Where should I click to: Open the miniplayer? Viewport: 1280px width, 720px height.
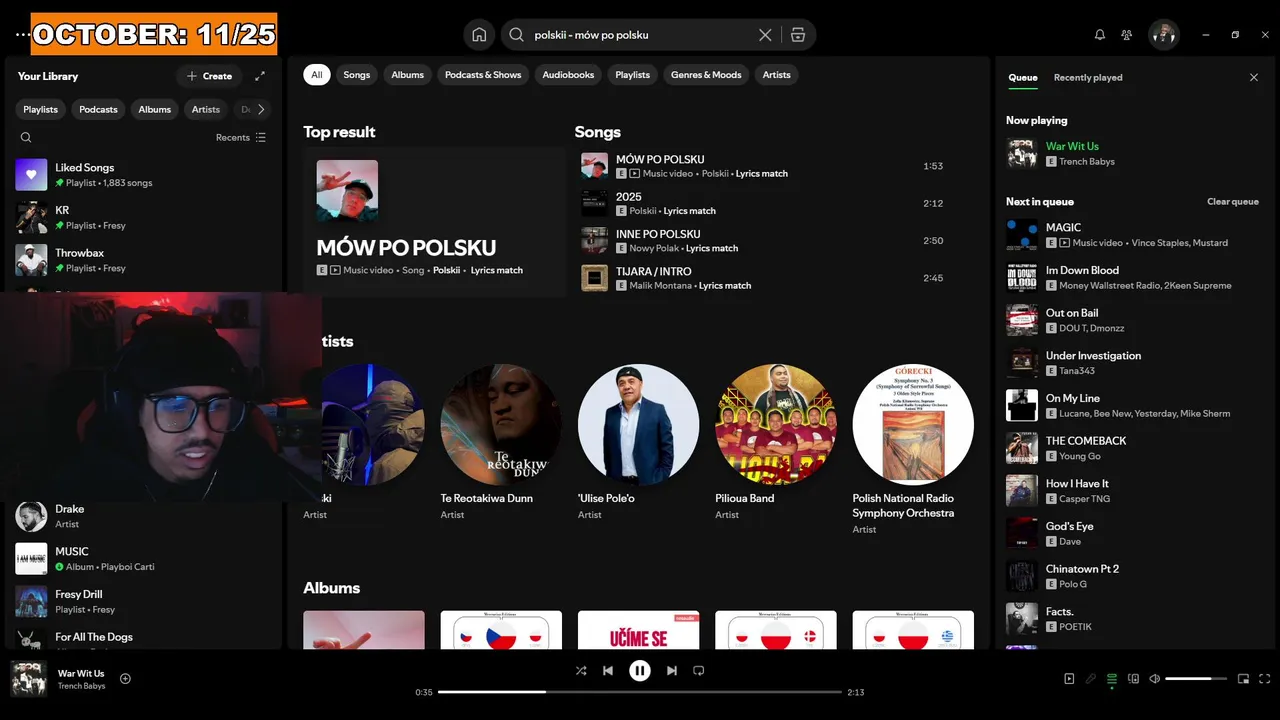click(x=1243, y=679)
